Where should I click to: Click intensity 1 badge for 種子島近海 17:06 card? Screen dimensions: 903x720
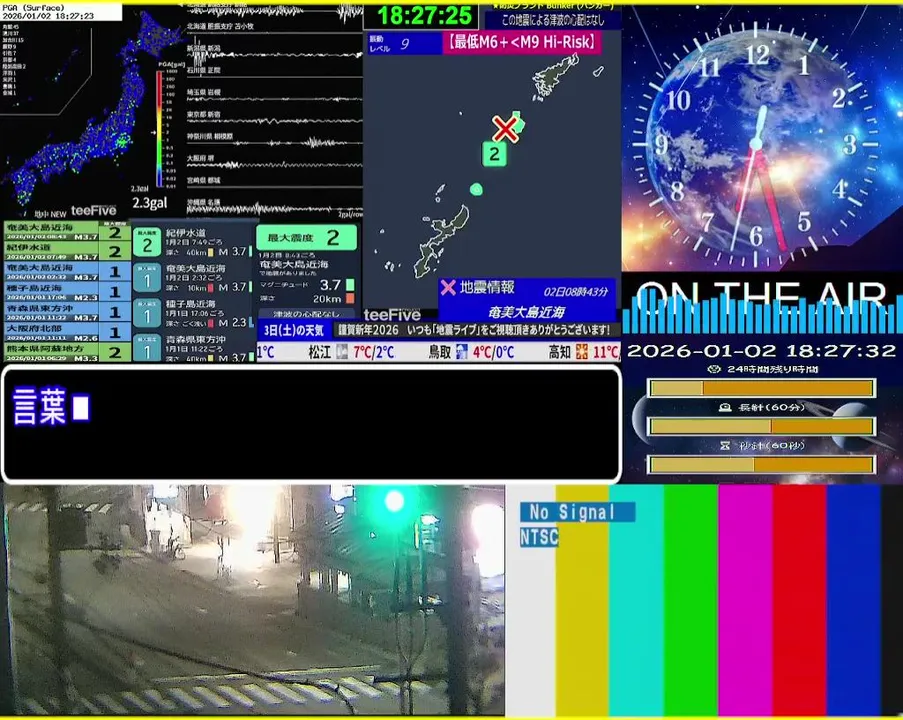tap(147, 314)
